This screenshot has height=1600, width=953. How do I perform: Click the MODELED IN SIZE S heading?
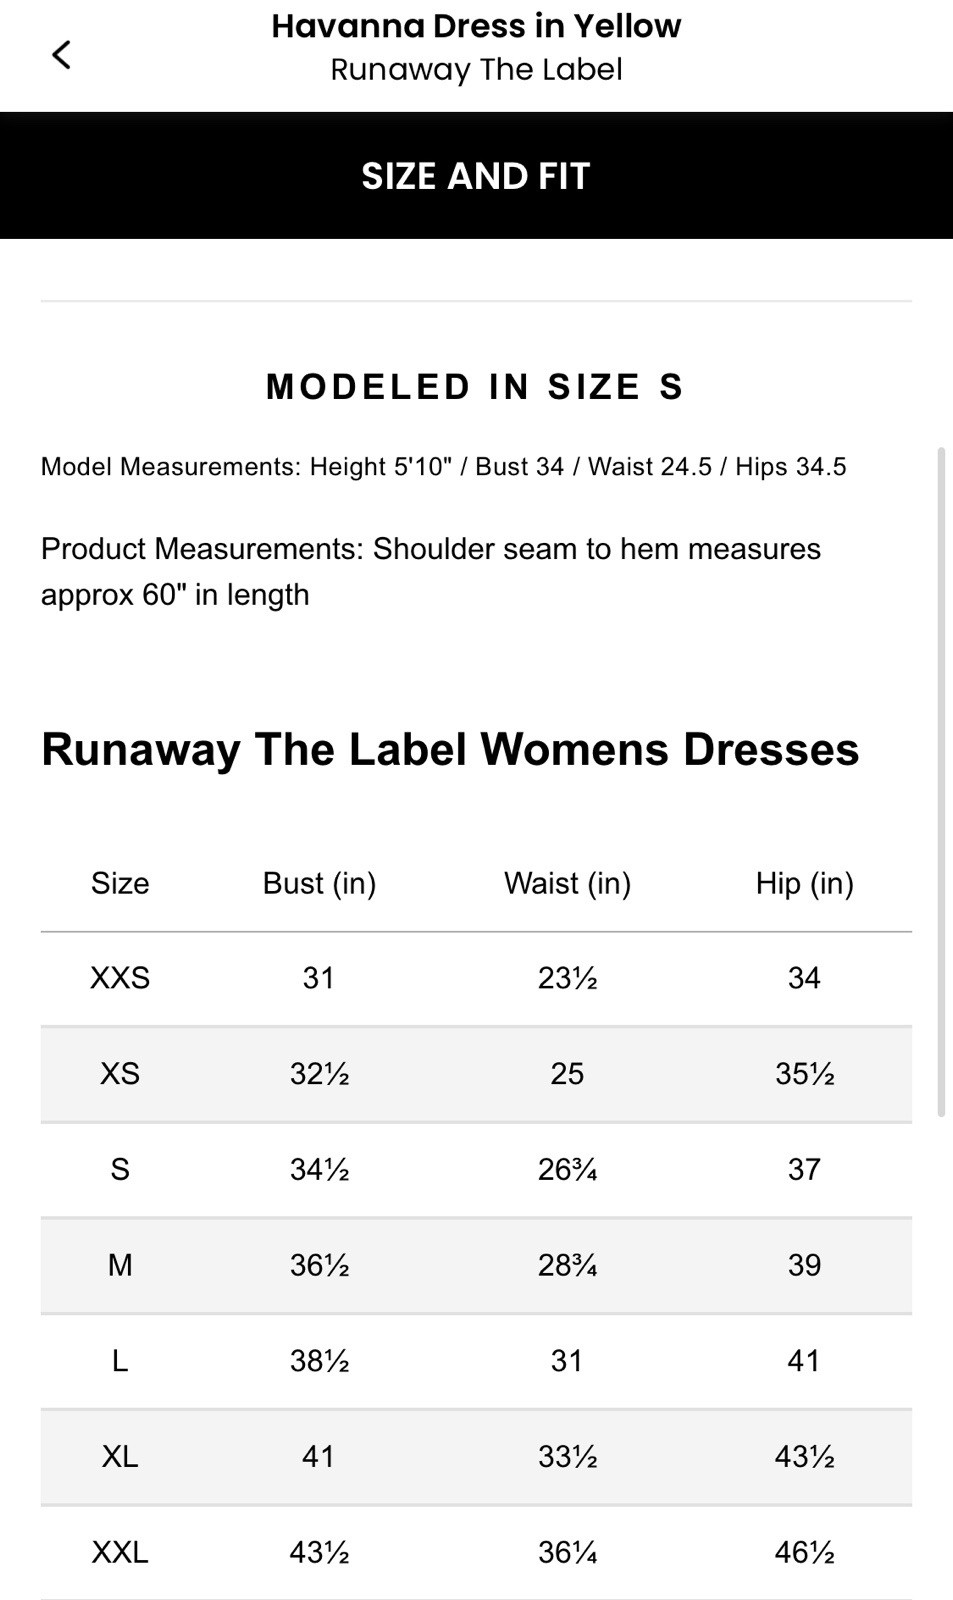pyautogui.click(x=476, y=387)
